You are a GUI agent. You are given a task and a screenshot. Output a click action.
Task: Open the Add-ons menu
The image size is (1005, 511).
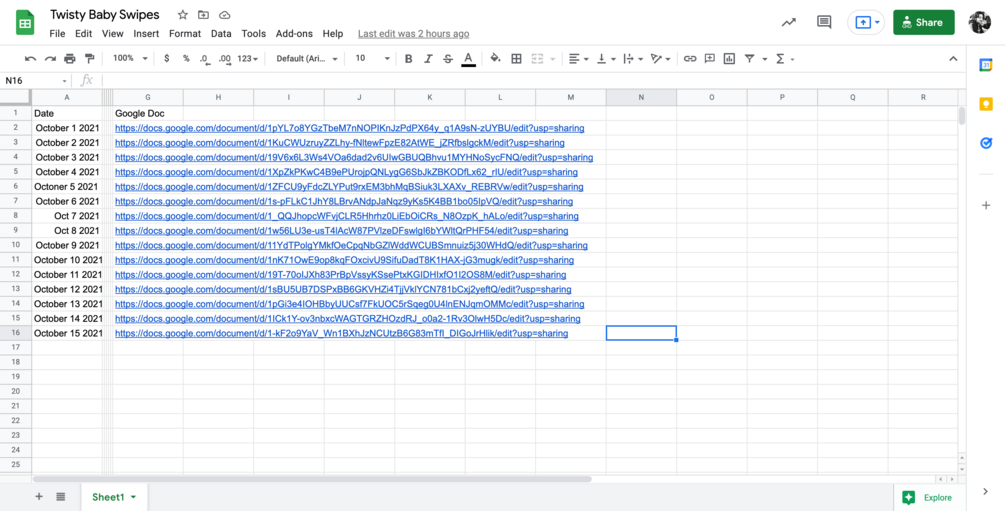tap(294, 33)
